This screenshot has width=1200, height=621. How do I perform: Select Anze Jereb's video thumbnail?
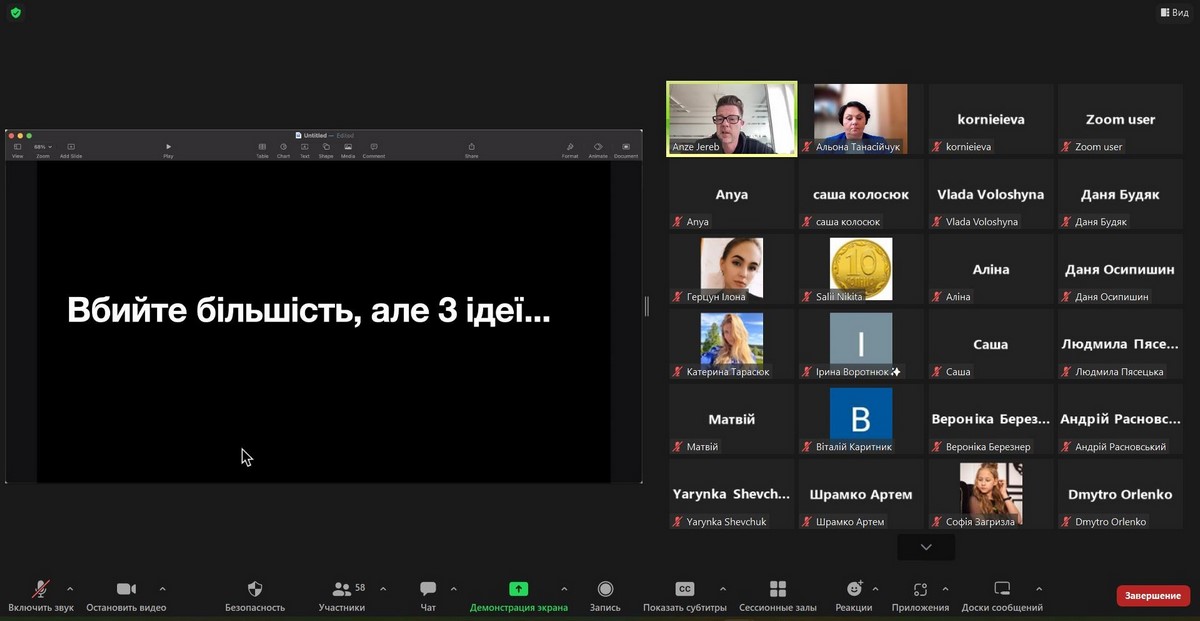(x=732, y=118)
